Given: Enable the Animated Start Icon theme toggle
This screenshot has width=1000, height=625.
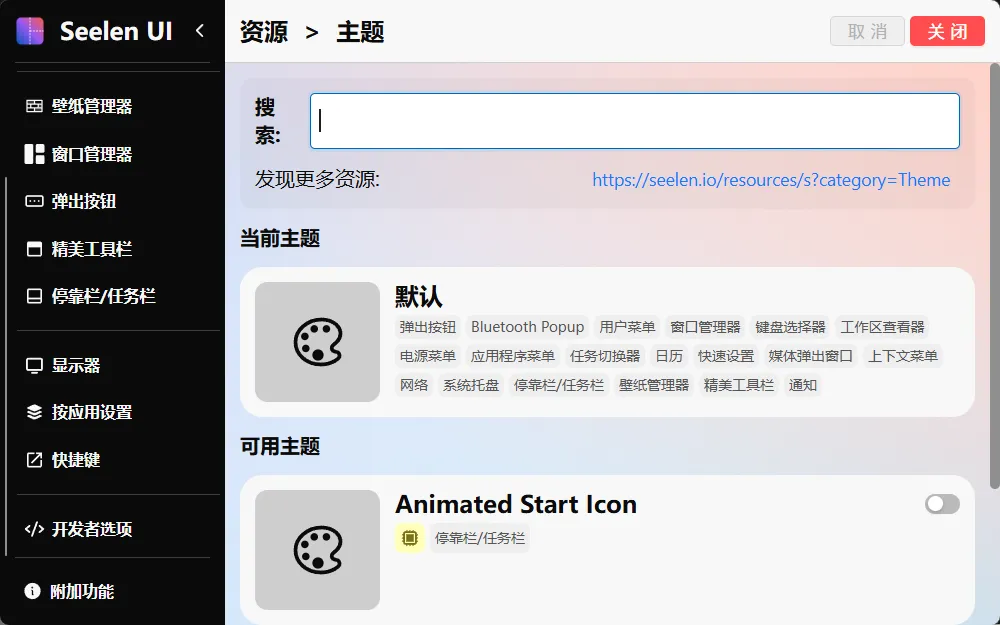Looking at the screenshot, I should coord(942,504).
